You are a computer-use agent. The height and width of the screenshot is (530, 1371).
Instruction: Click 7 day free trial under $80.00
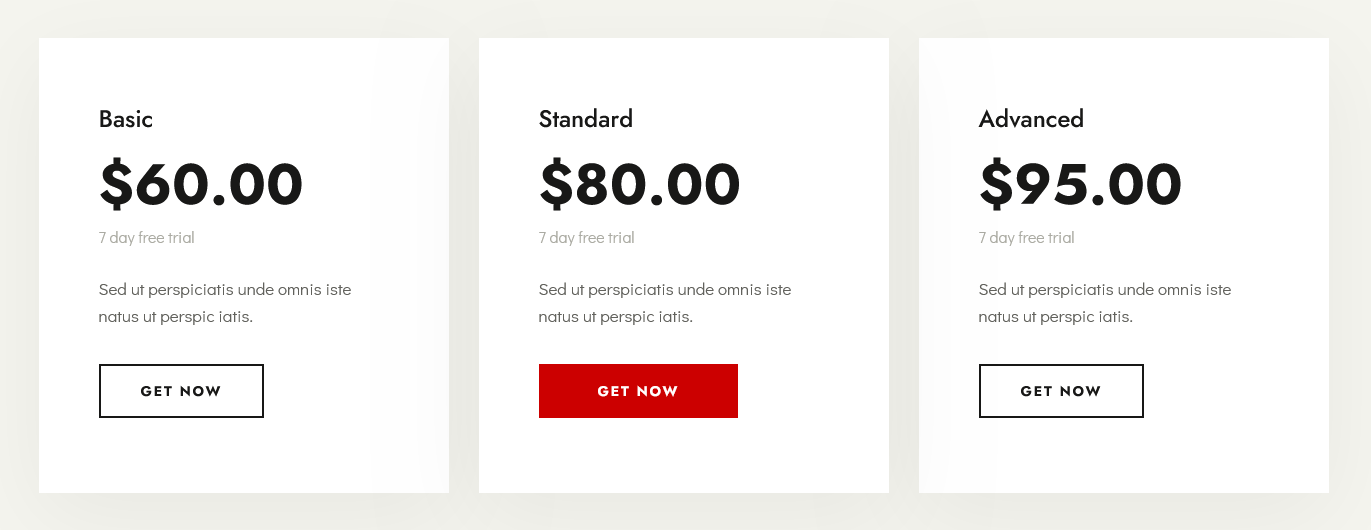[587, 237]
